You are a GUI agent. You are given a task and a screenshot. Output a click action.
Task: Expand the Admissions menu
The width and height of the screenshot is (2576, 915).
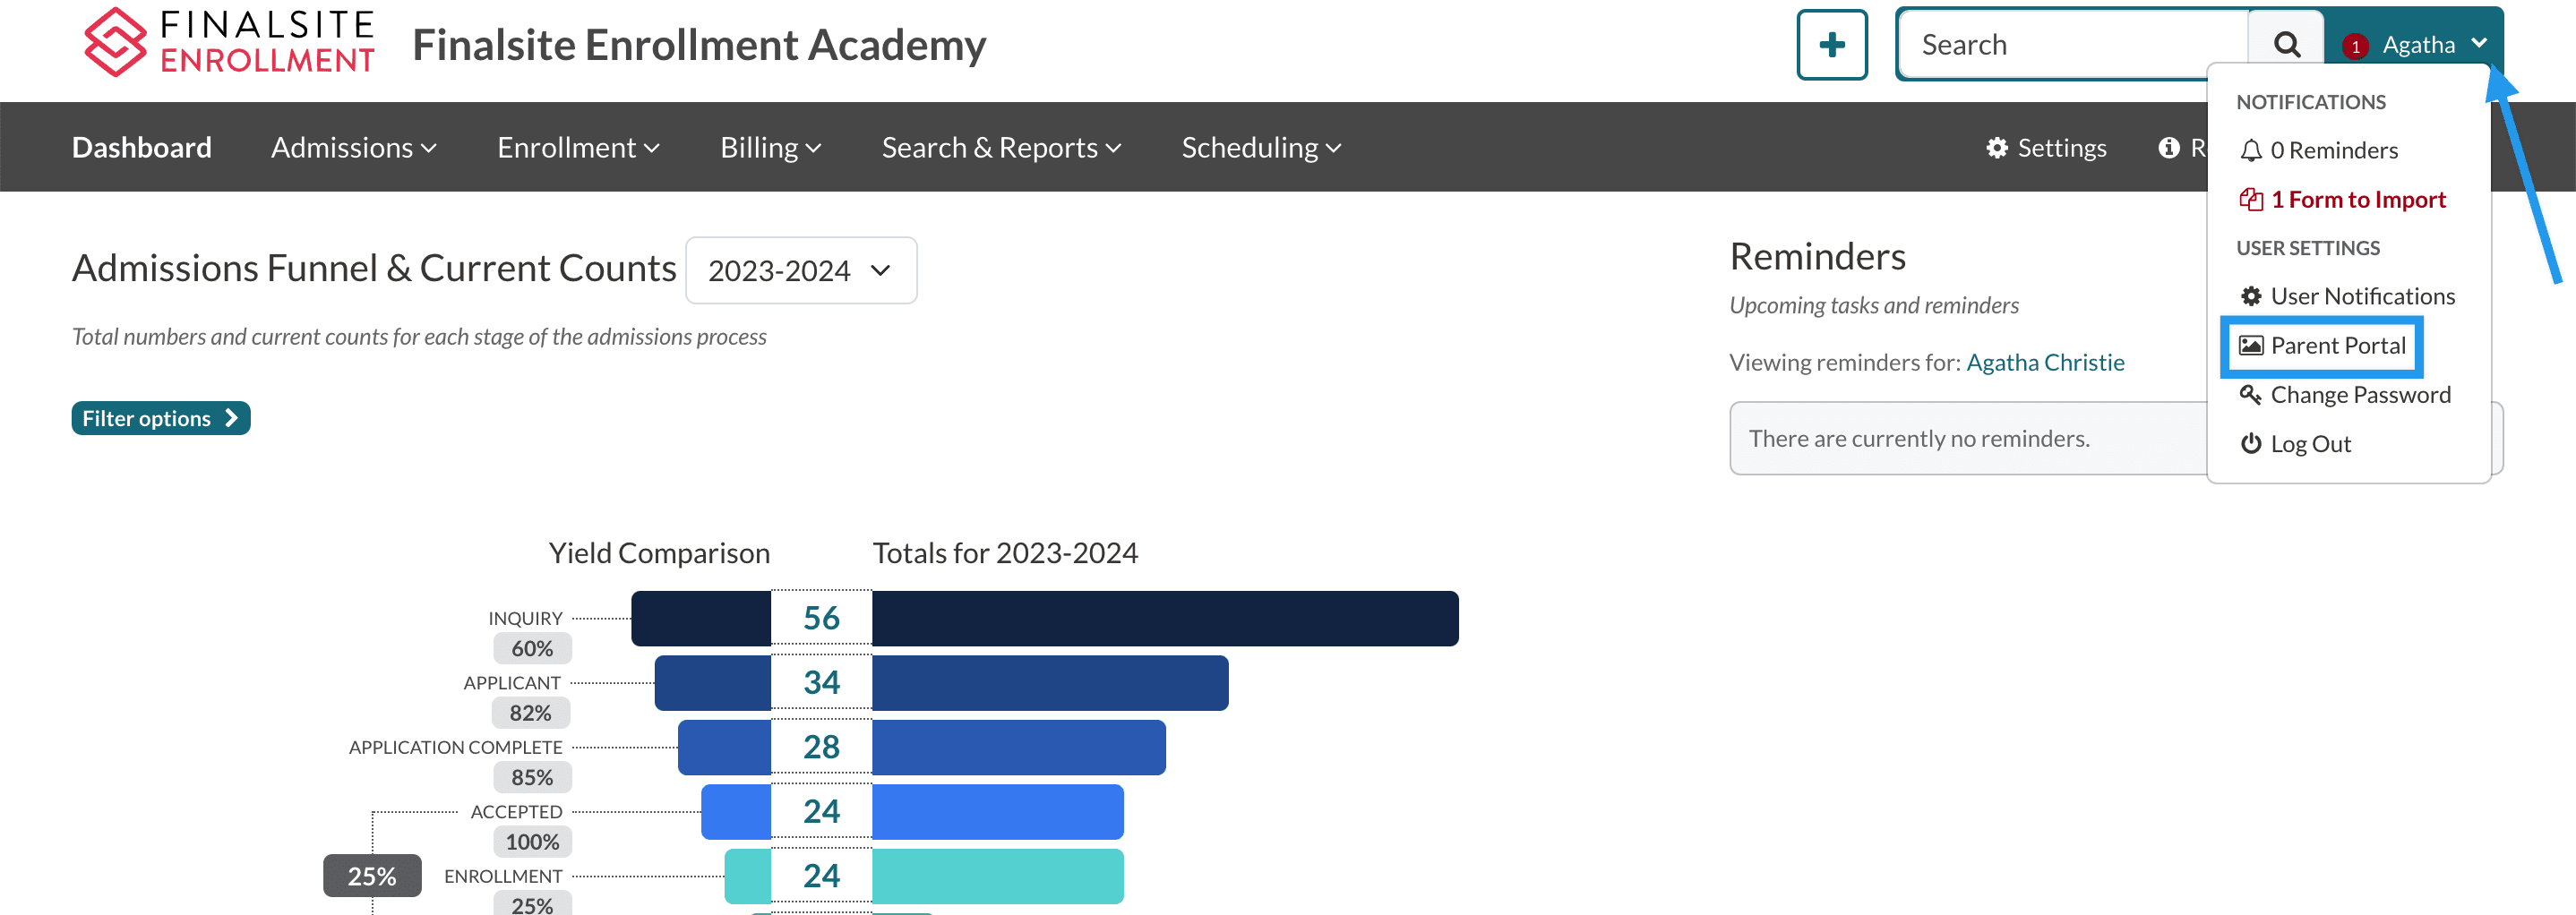pos(354,148)
